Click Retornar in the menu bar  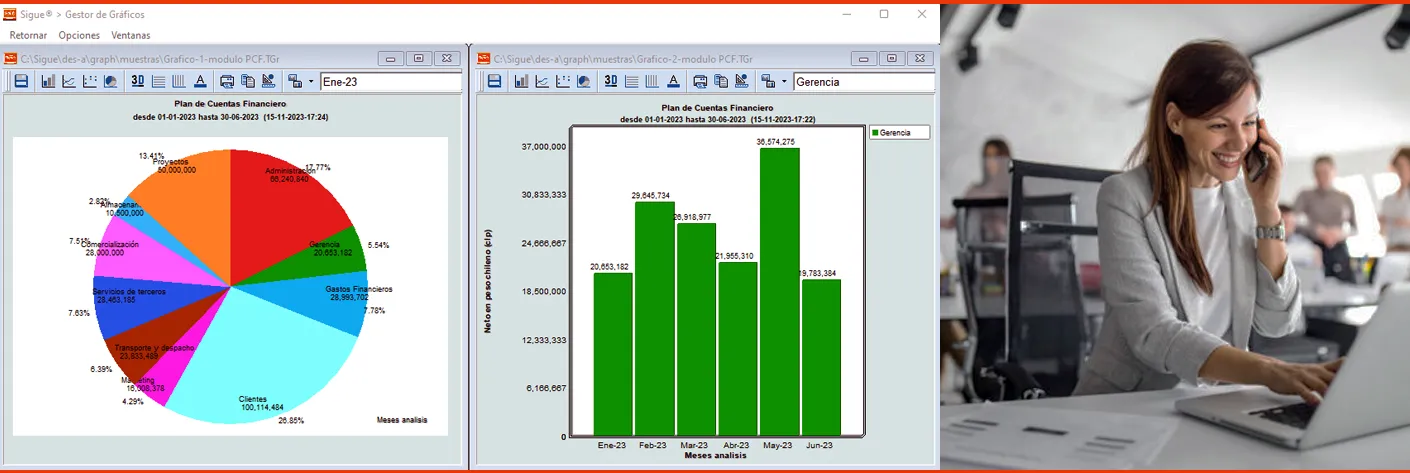click(x=28, y=35)
